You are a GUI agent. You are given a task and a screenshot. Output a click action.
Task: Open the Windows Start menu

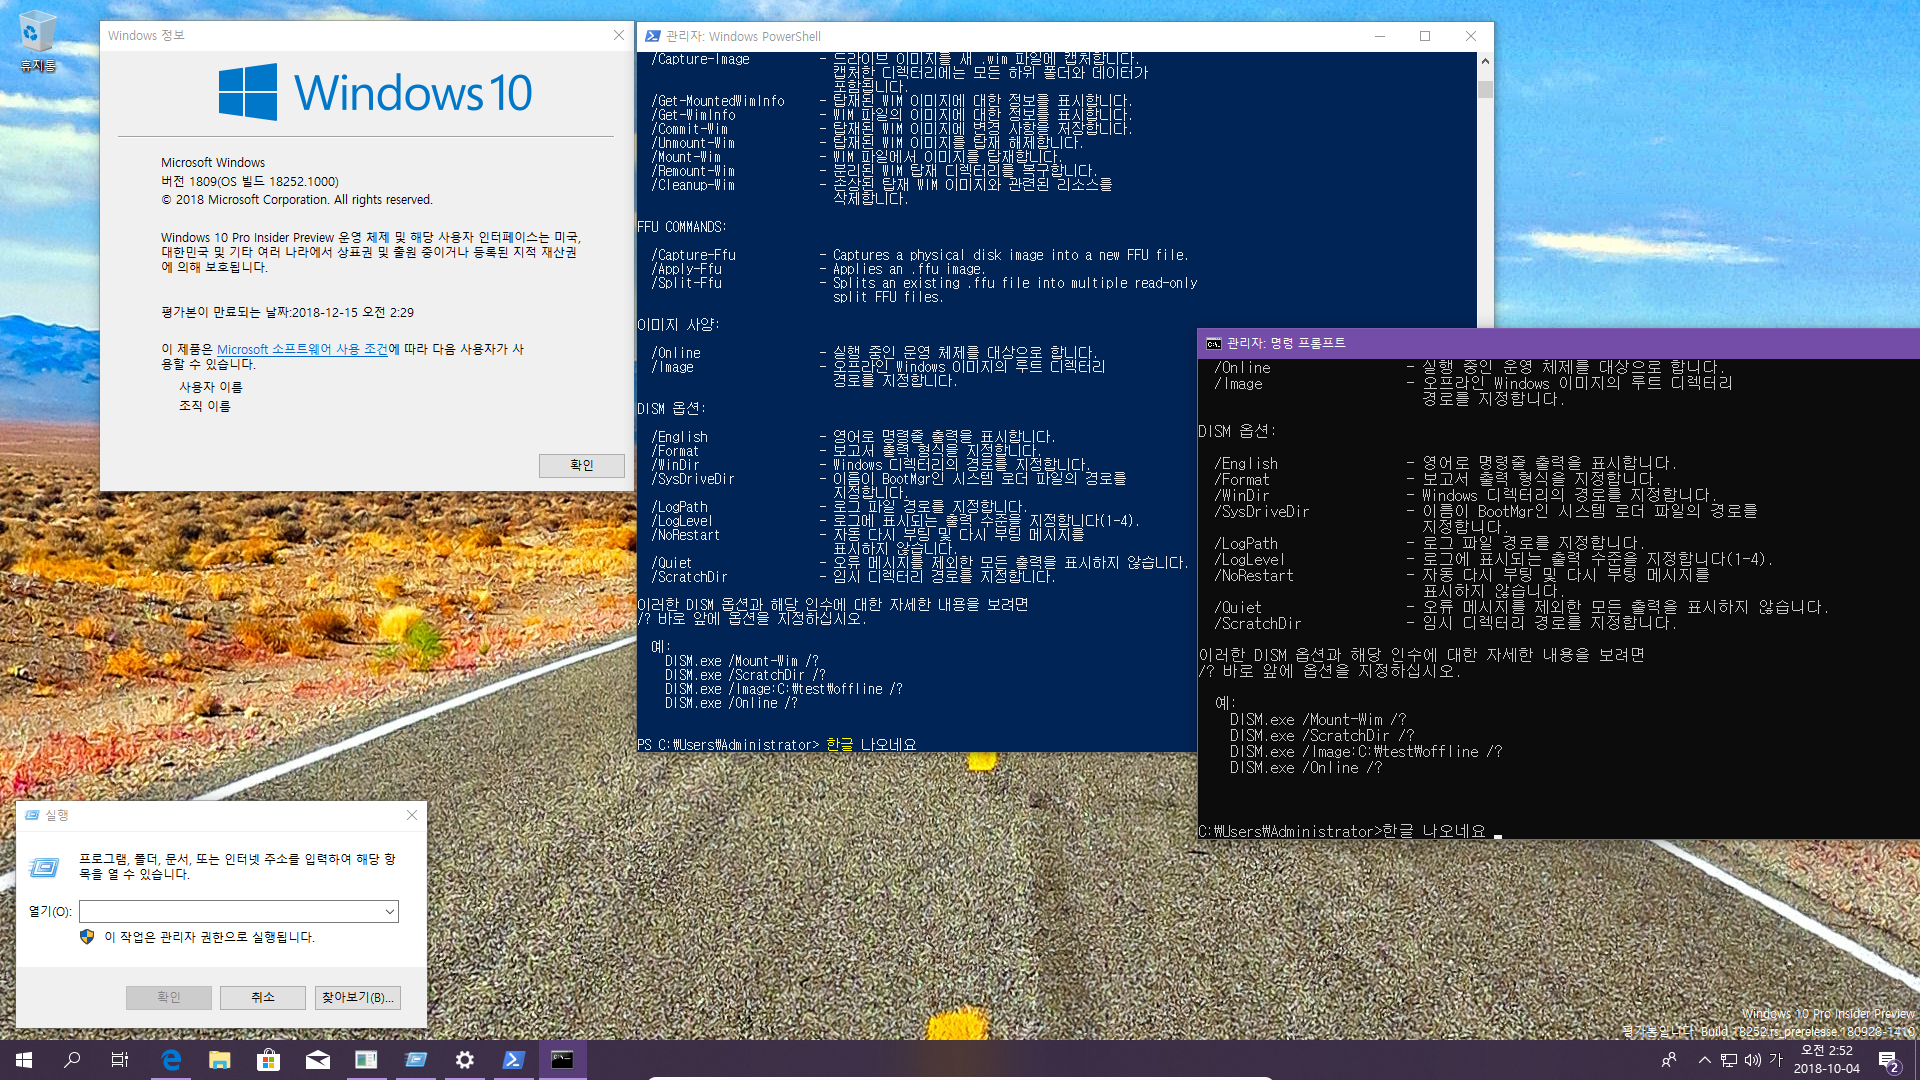(24, 1060)
